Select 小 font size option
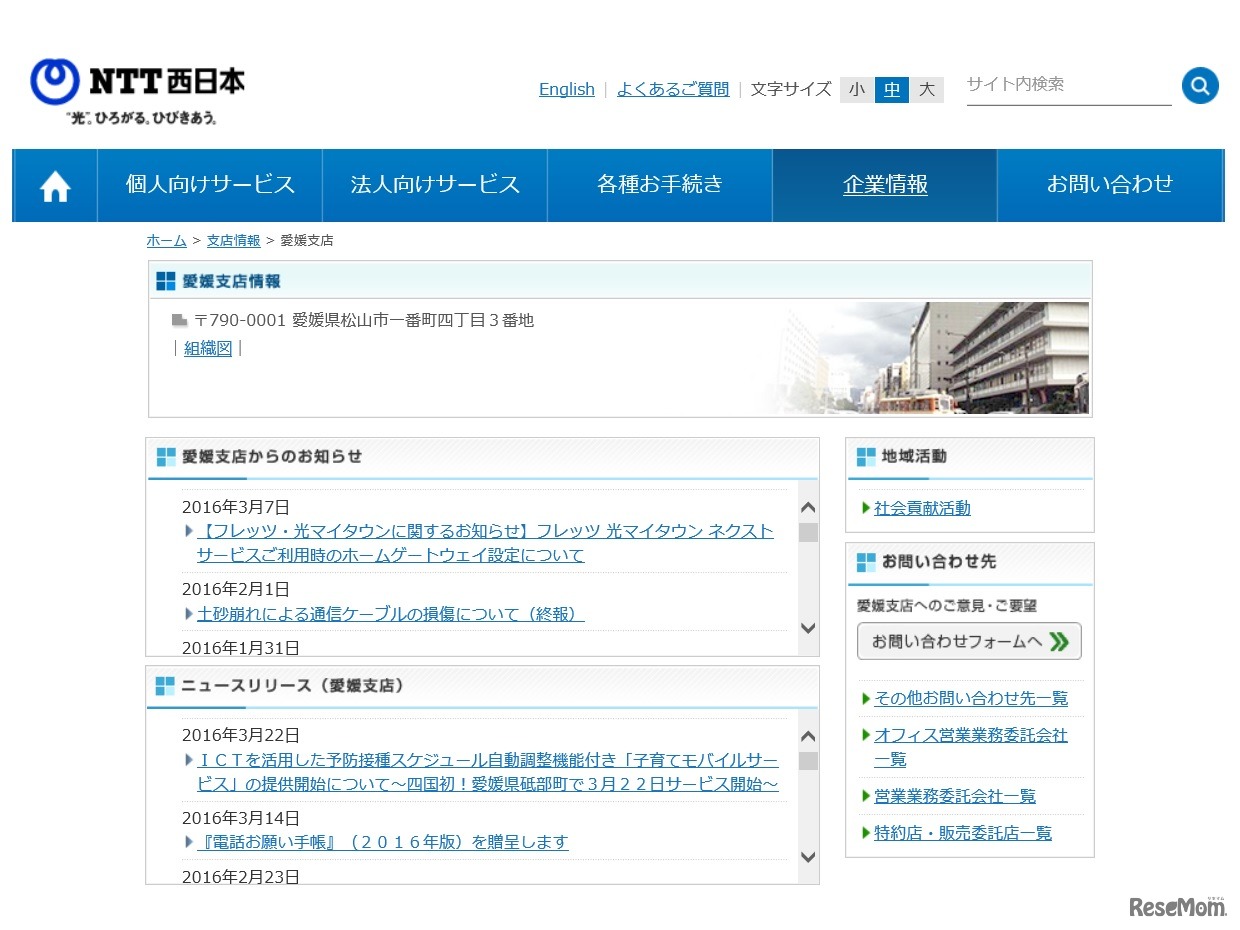The height and width of the screenshot is (930, 1240). coord(856,89)
